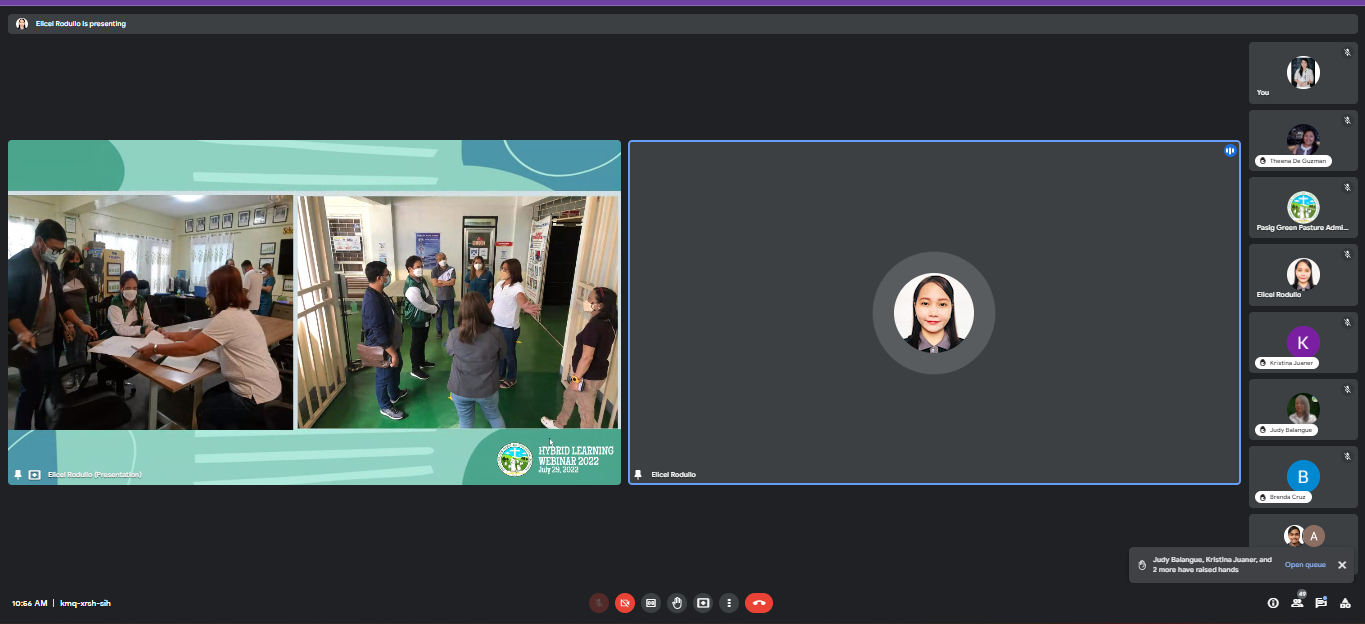Click the Elicel Rodullo (Presentation) label
The height and width of the screenshot is (624, 1365).
pyautogui.click(x=95, y=474)
